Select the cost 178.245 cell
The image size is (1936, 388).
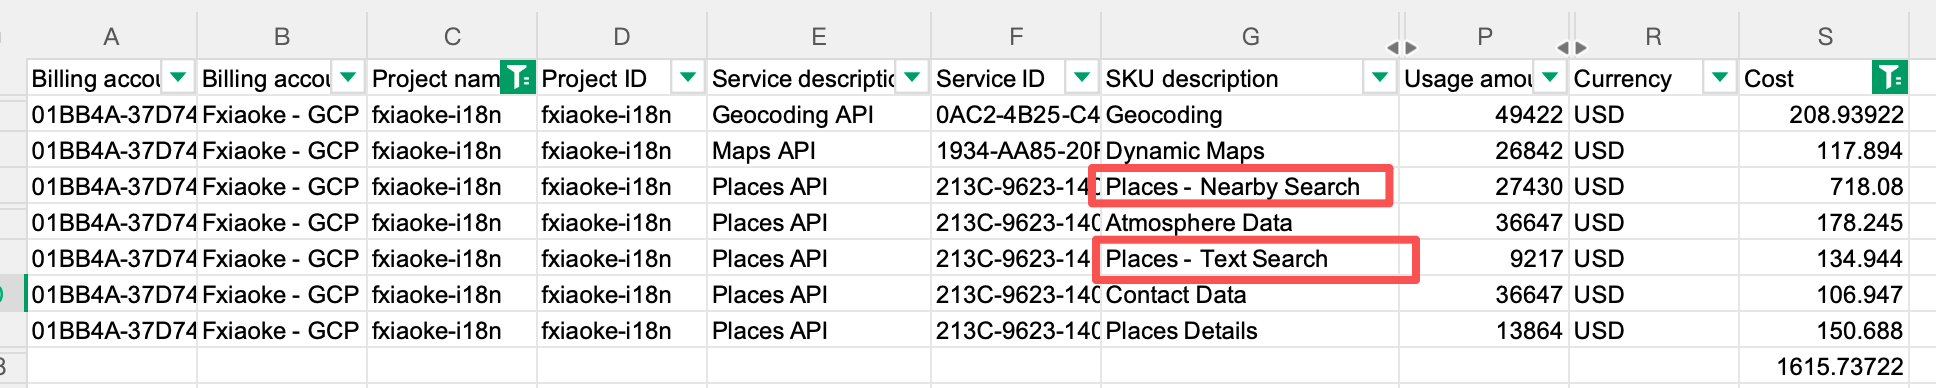(x=1824, y=222)
